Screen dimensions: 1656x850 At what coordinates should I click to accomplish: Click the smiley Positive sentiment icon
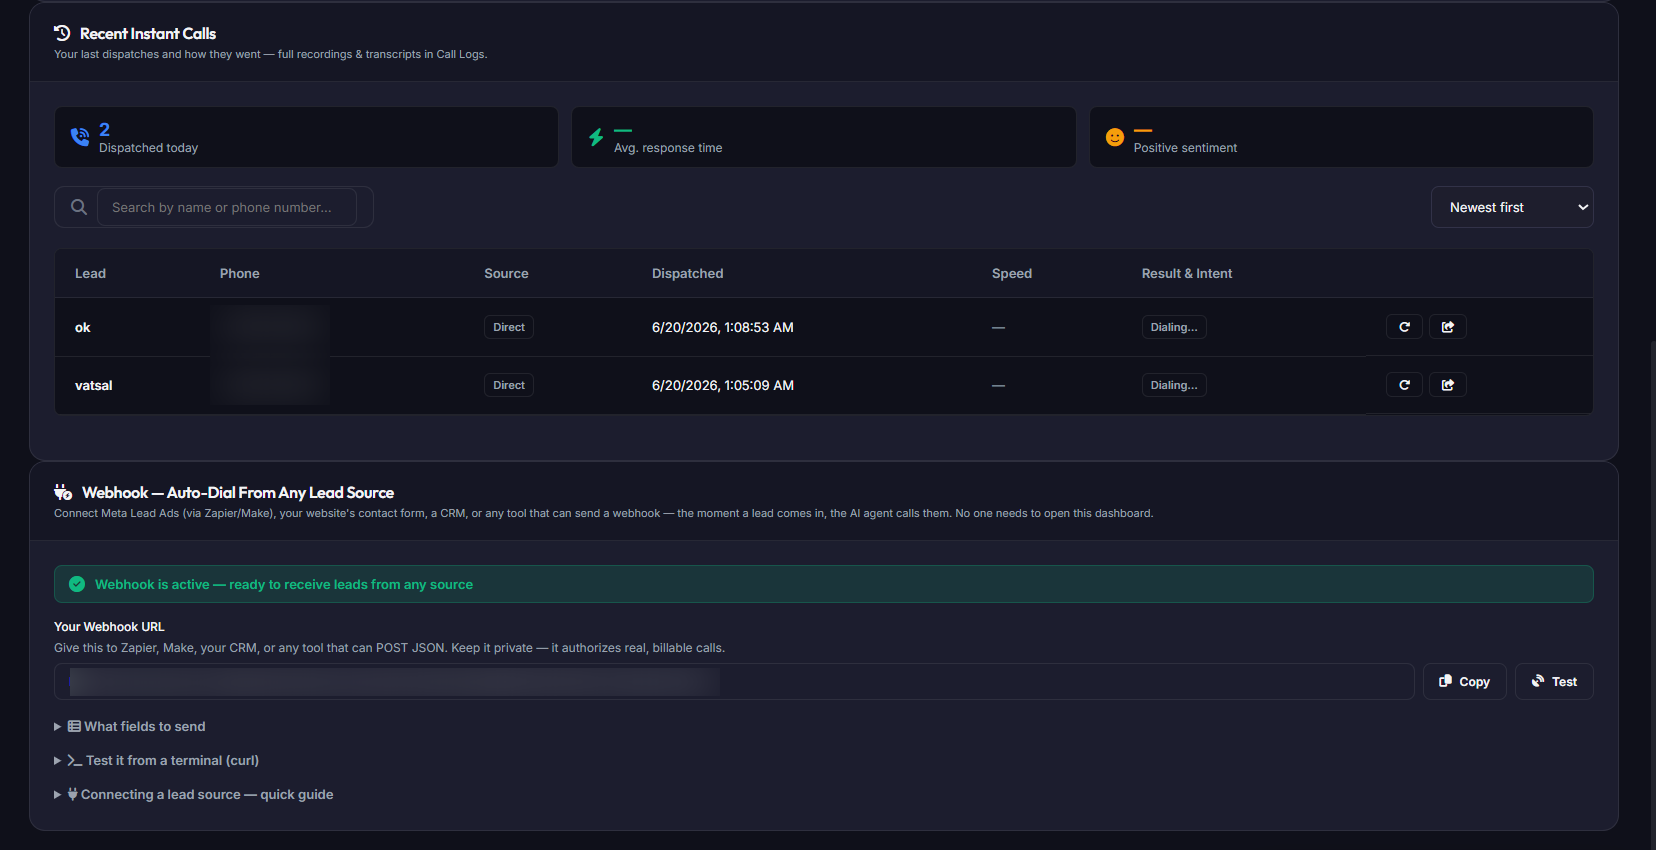tap(1114, 137)
